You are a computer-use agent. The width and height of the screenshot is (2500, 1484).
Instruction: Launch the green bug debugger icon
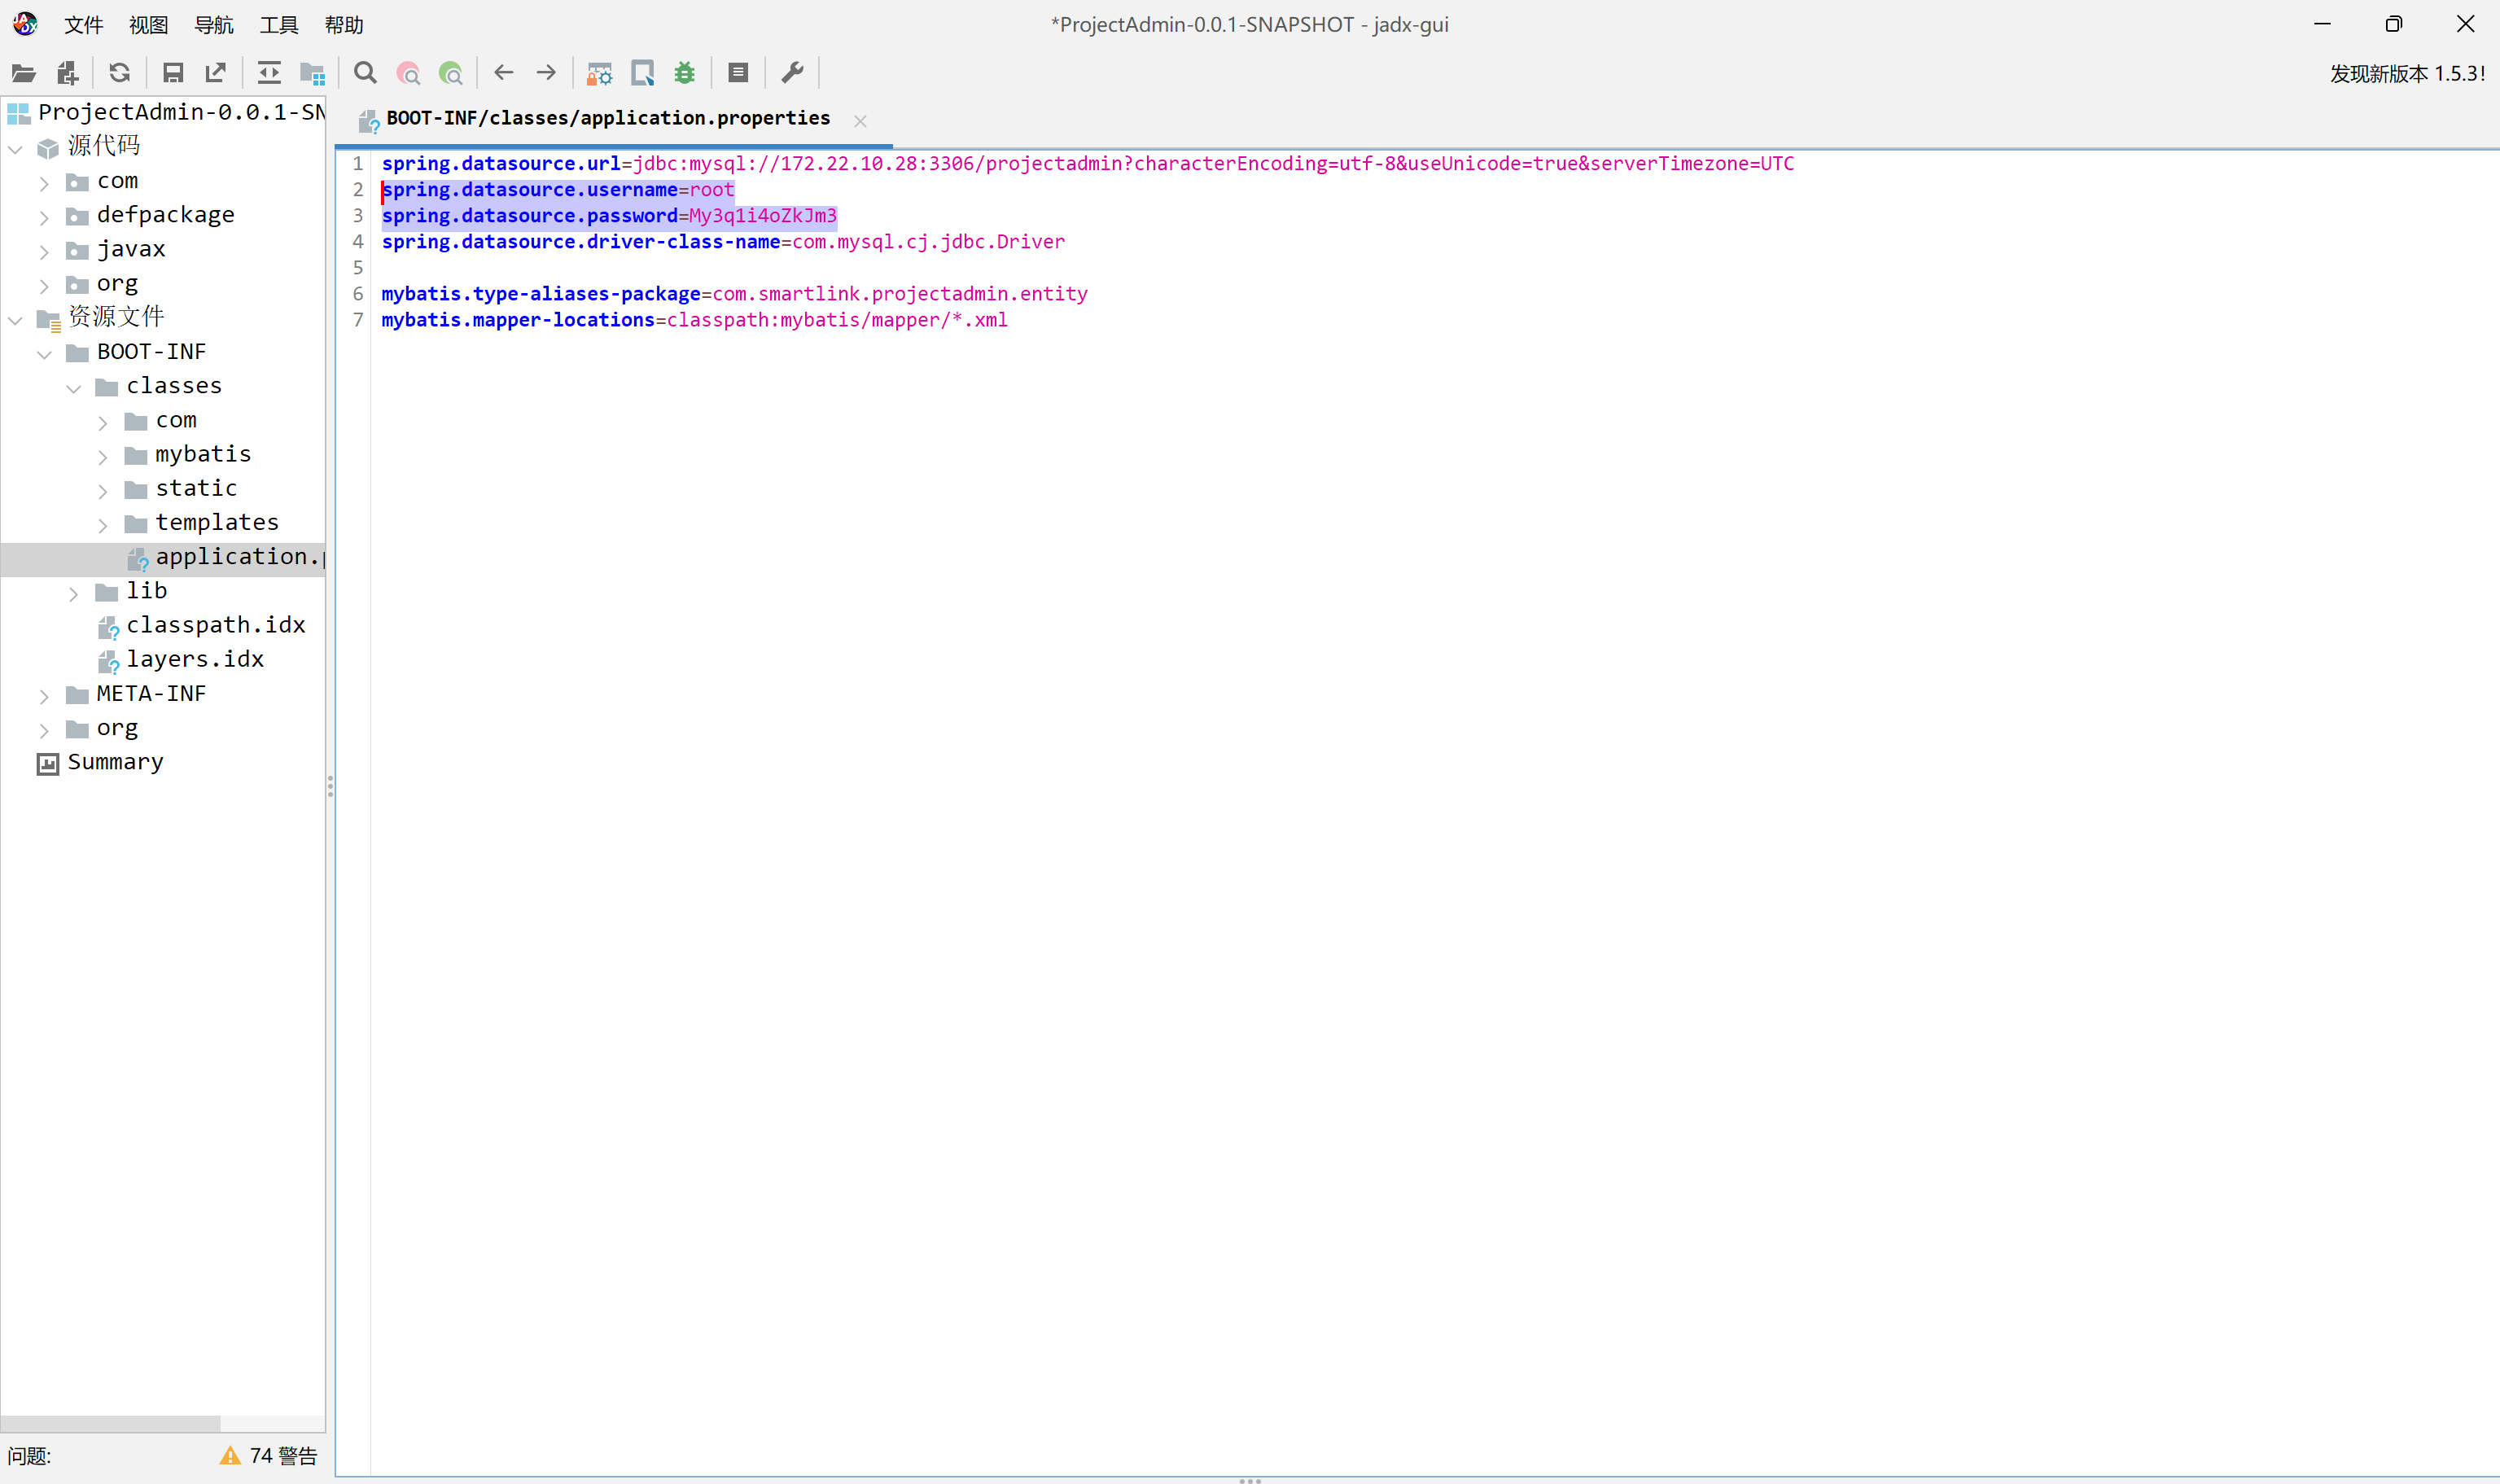point(685,73)
